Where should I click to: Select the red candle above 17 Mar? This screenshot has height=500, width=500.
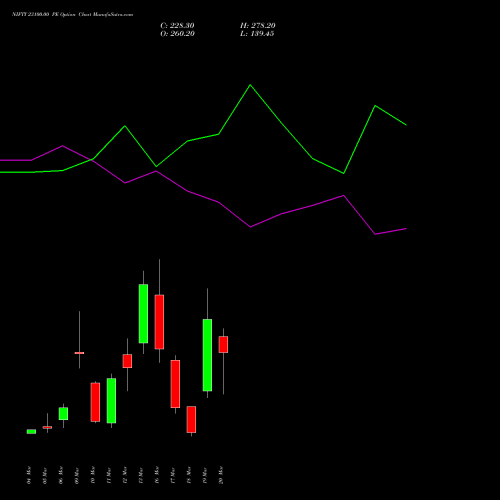pyautogui.click(x=175, y=384)
